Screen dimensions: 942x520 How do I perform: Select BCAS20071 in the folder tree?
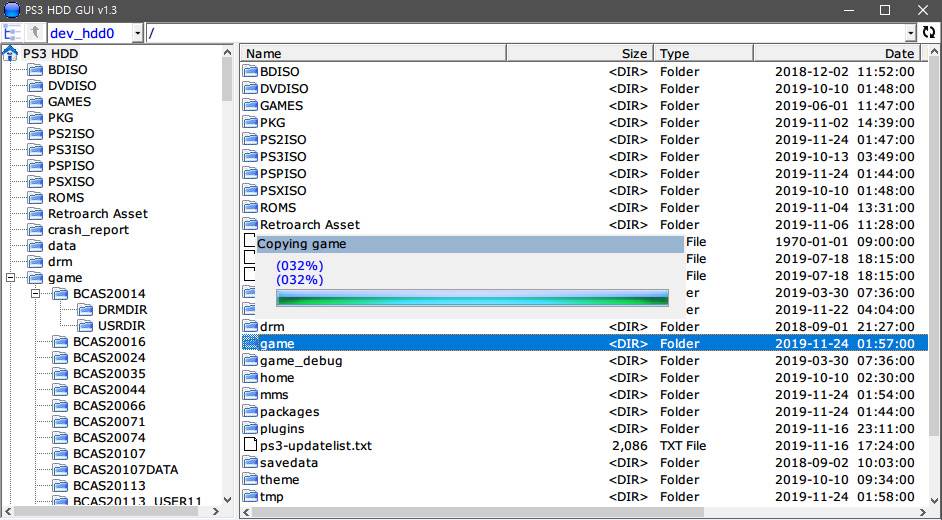(109, 422)
